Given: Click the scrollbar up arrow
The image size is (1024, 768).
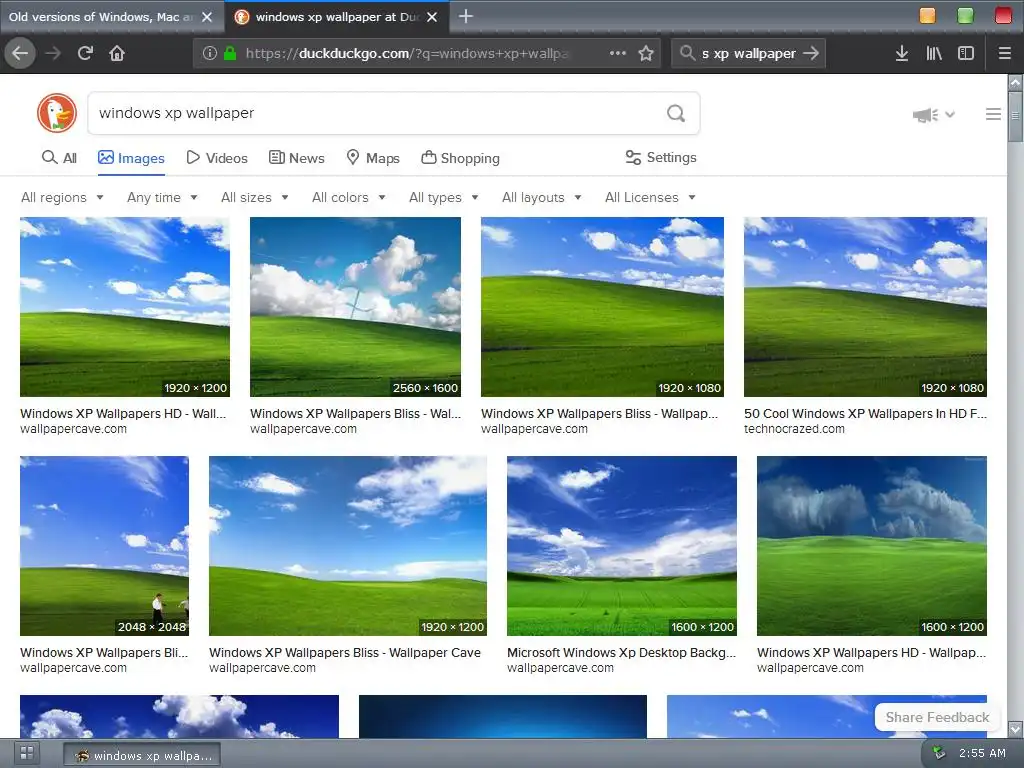Looking at the screenshot, I should (x=1015, y=82).
